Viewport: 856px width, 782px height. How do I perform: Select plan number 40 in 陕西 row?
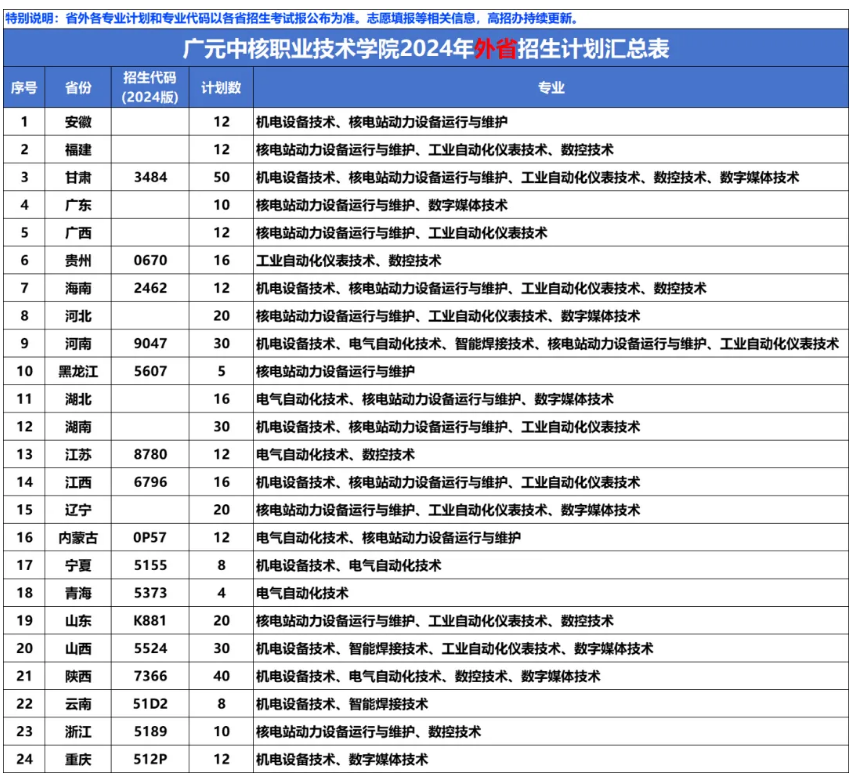click(221, 677)
